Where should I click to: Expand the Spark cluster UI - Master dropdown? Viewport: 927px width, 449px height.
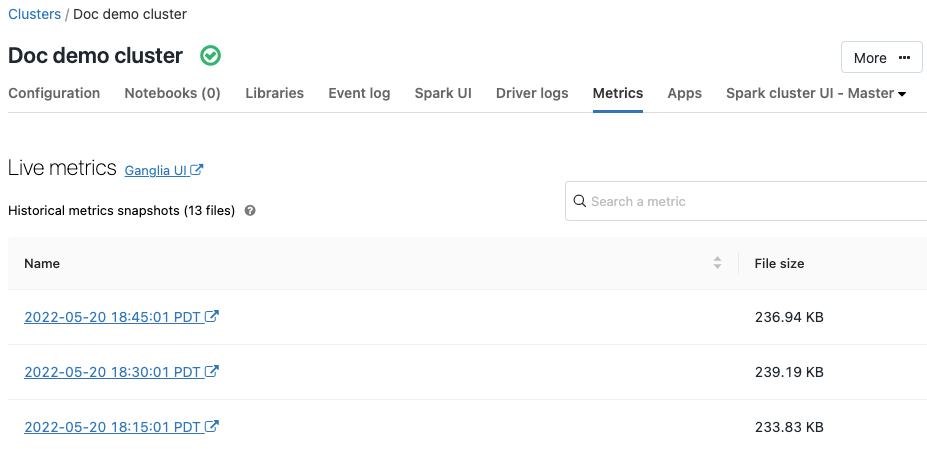(815, 93)
